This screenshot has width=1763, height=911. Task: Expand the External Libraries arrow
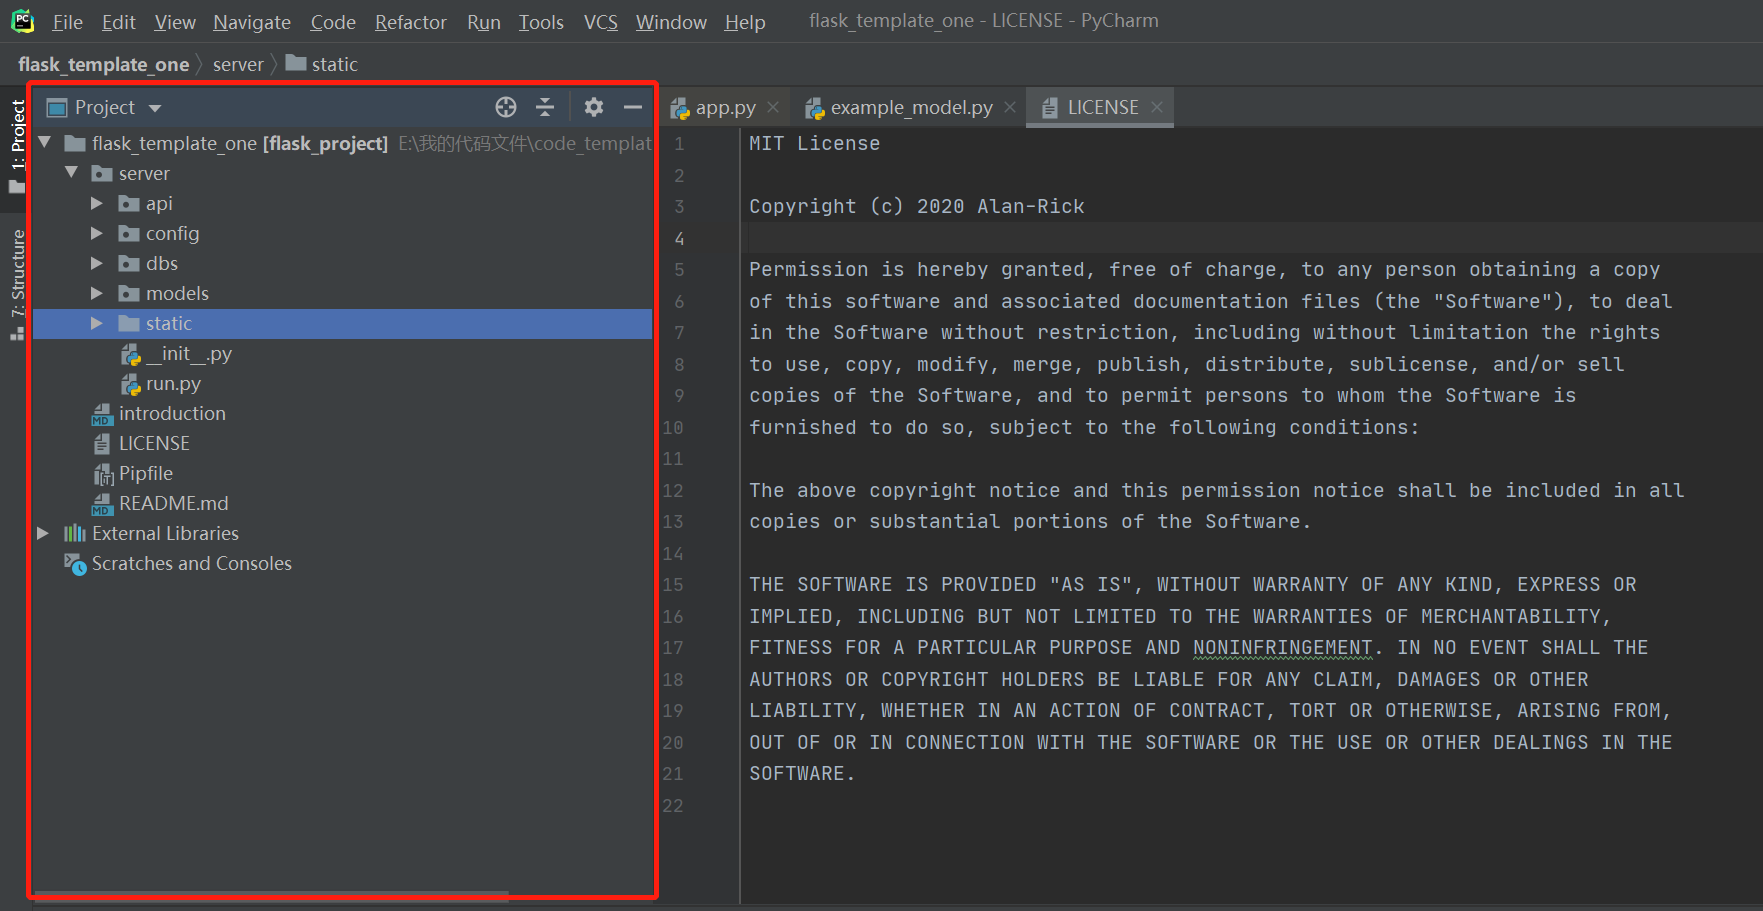43,534
